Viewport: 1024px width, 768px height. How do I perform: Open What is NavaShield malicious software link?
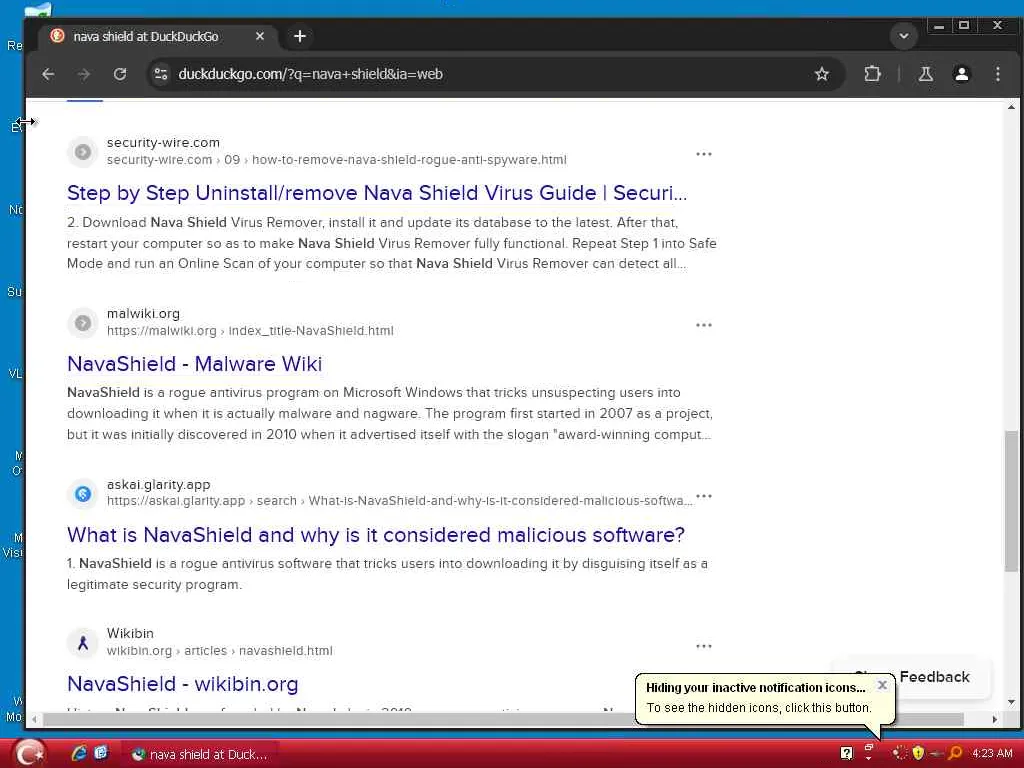click(x=376, y=536)
